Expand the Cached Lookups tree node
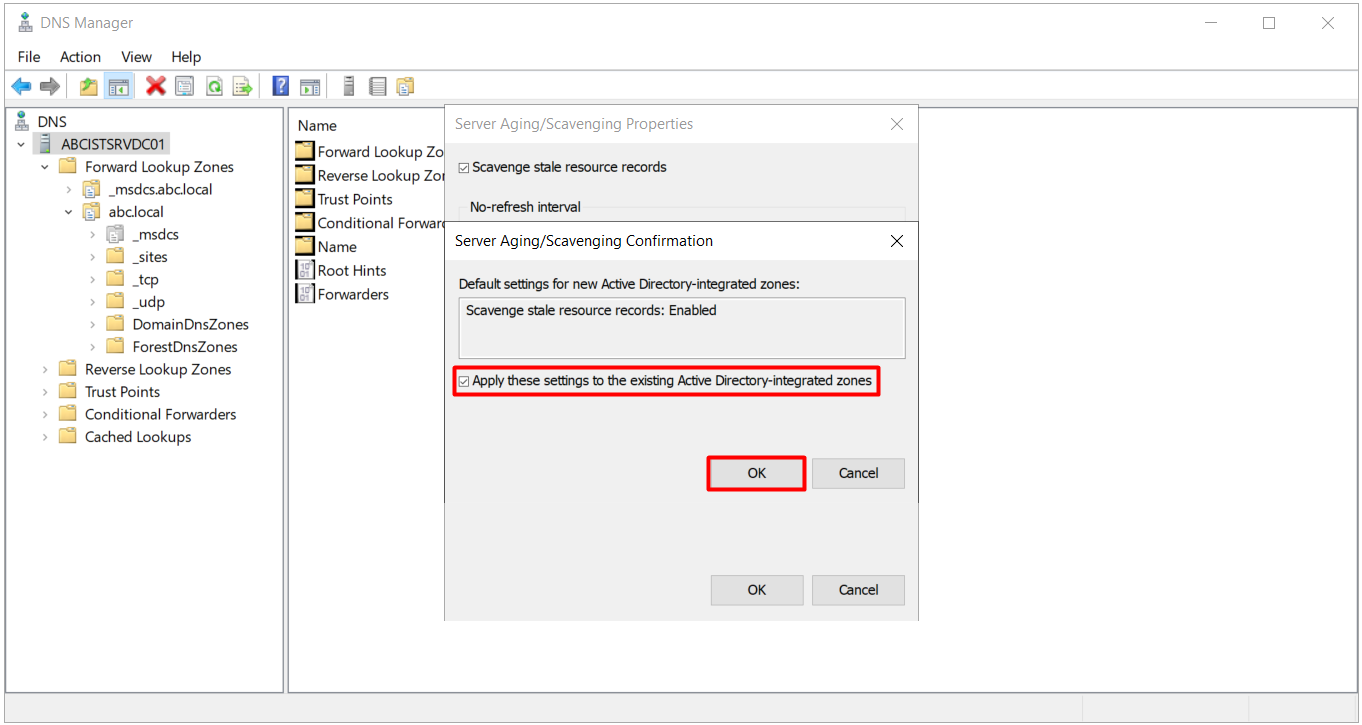Viewport: 1362px width, 725px height. point(45,437)
